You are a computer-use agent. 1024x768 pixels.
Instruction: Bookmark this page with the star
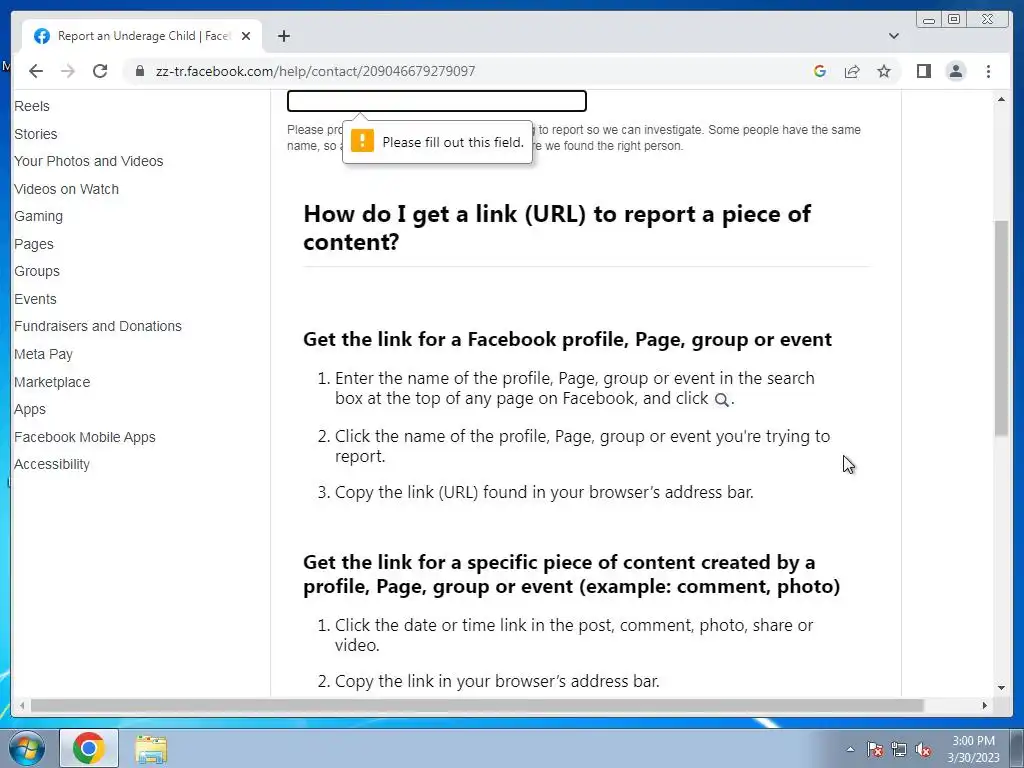884,71
